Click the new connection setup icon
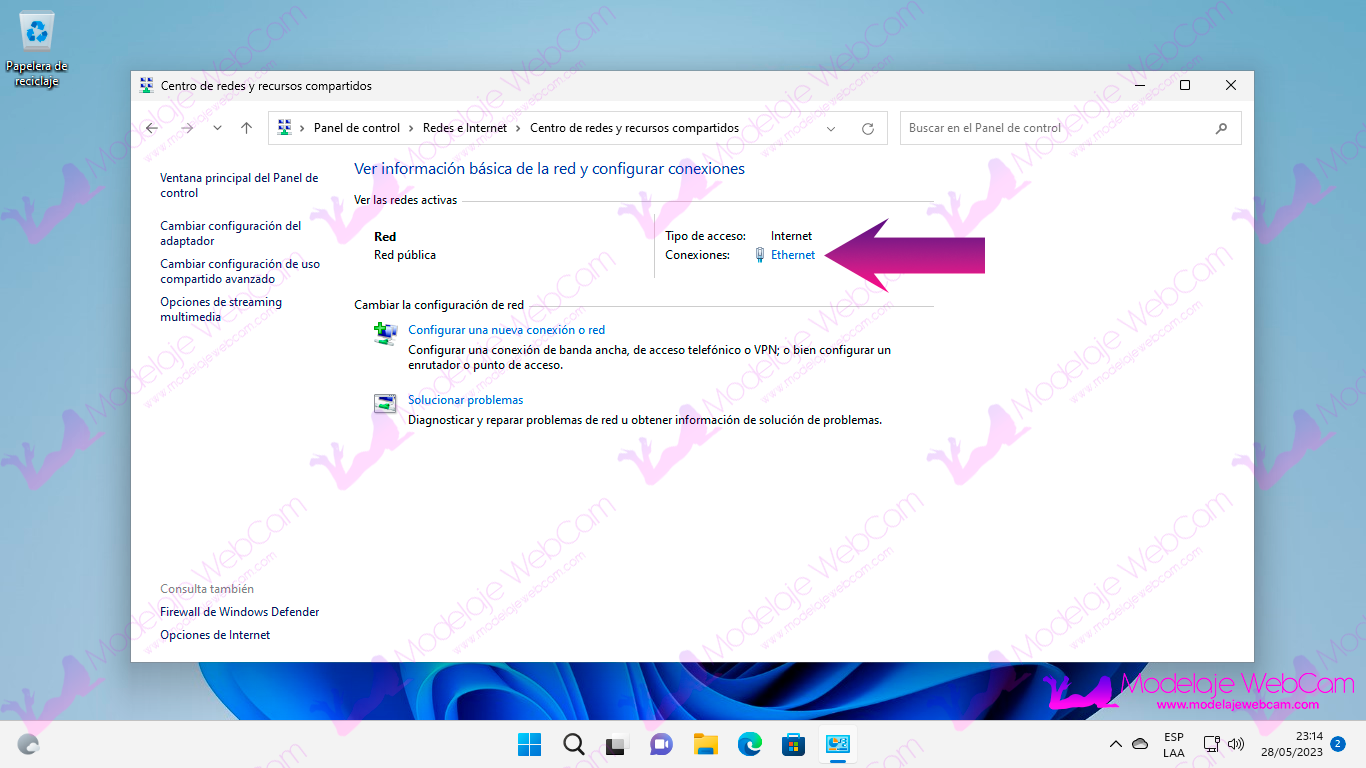This screenshot has width=1366, height=768. point(385,334)
